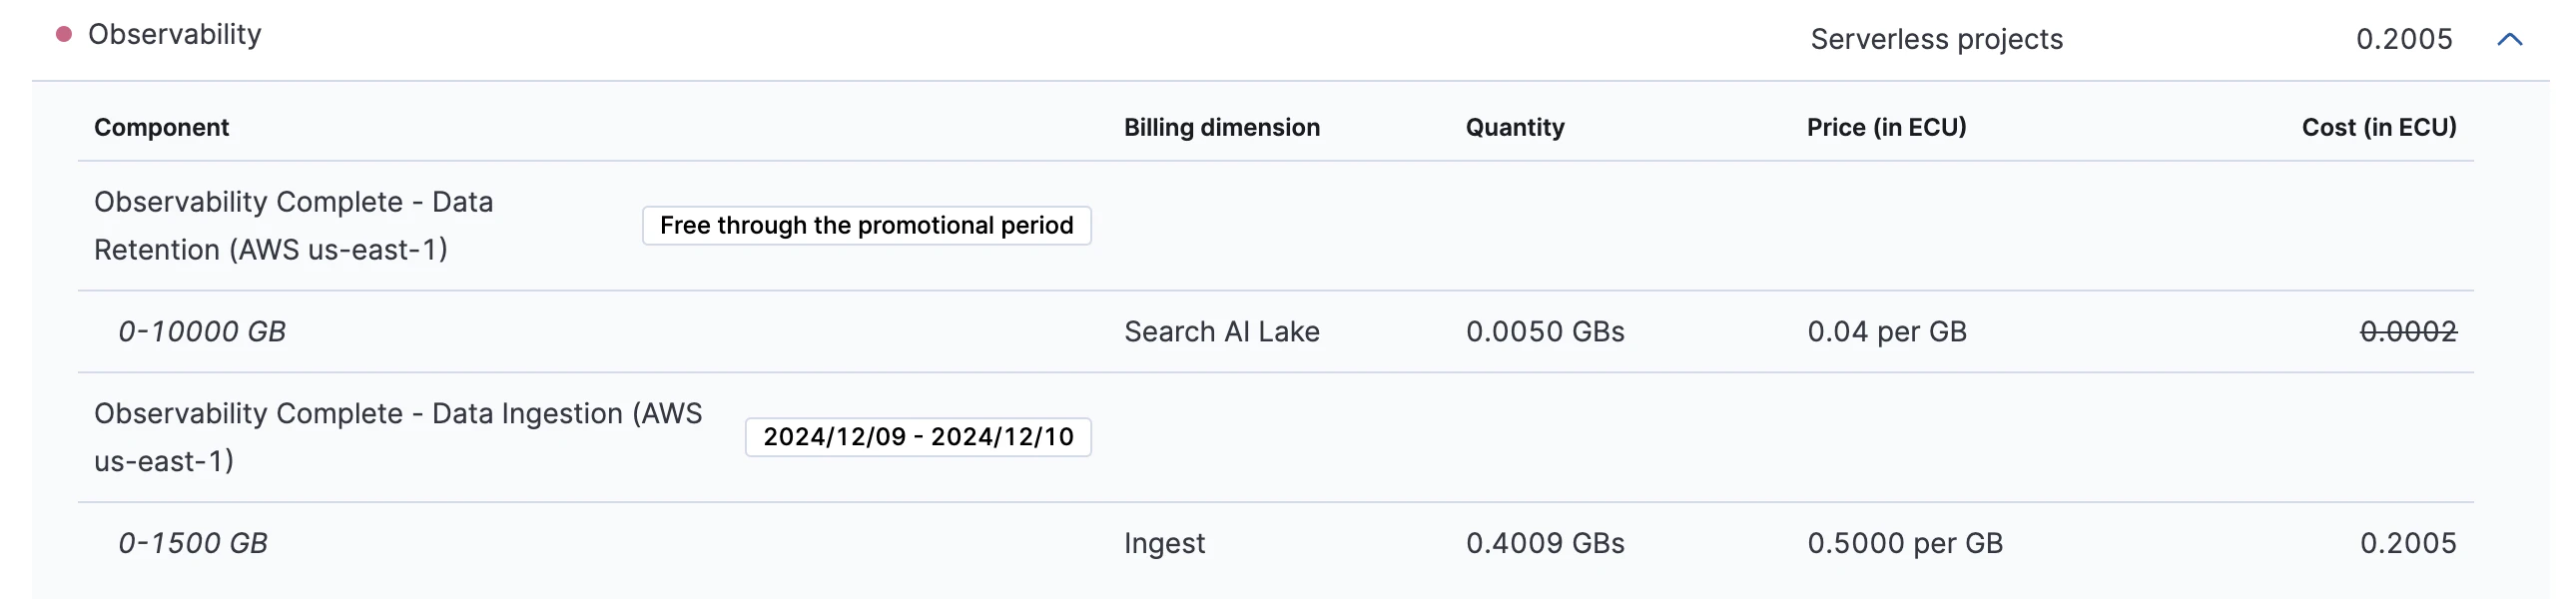This screenshot has height=599, width=2576.
Task: Click the 0.5000 per GB price cell
Action: pyautogui.click(x=1905, y=543)
